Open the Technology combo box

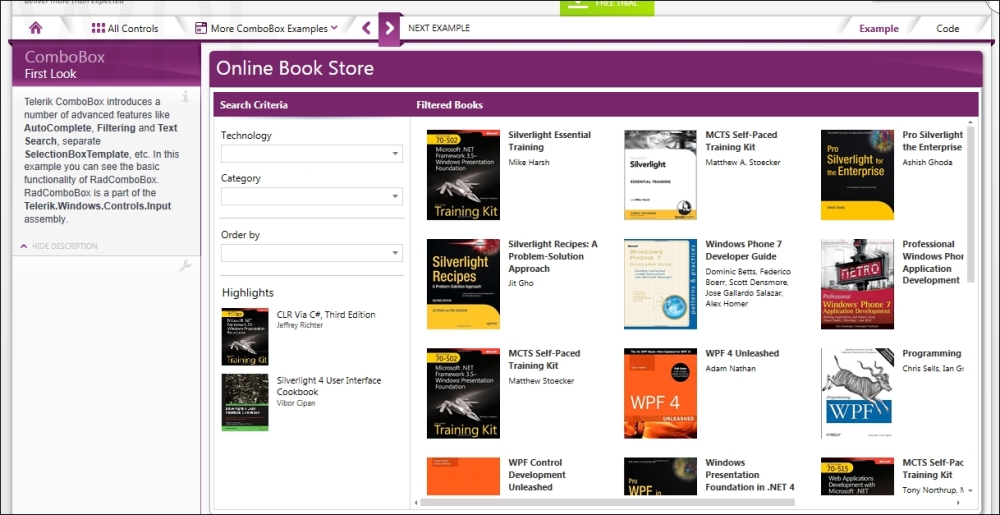pos(312,154)
